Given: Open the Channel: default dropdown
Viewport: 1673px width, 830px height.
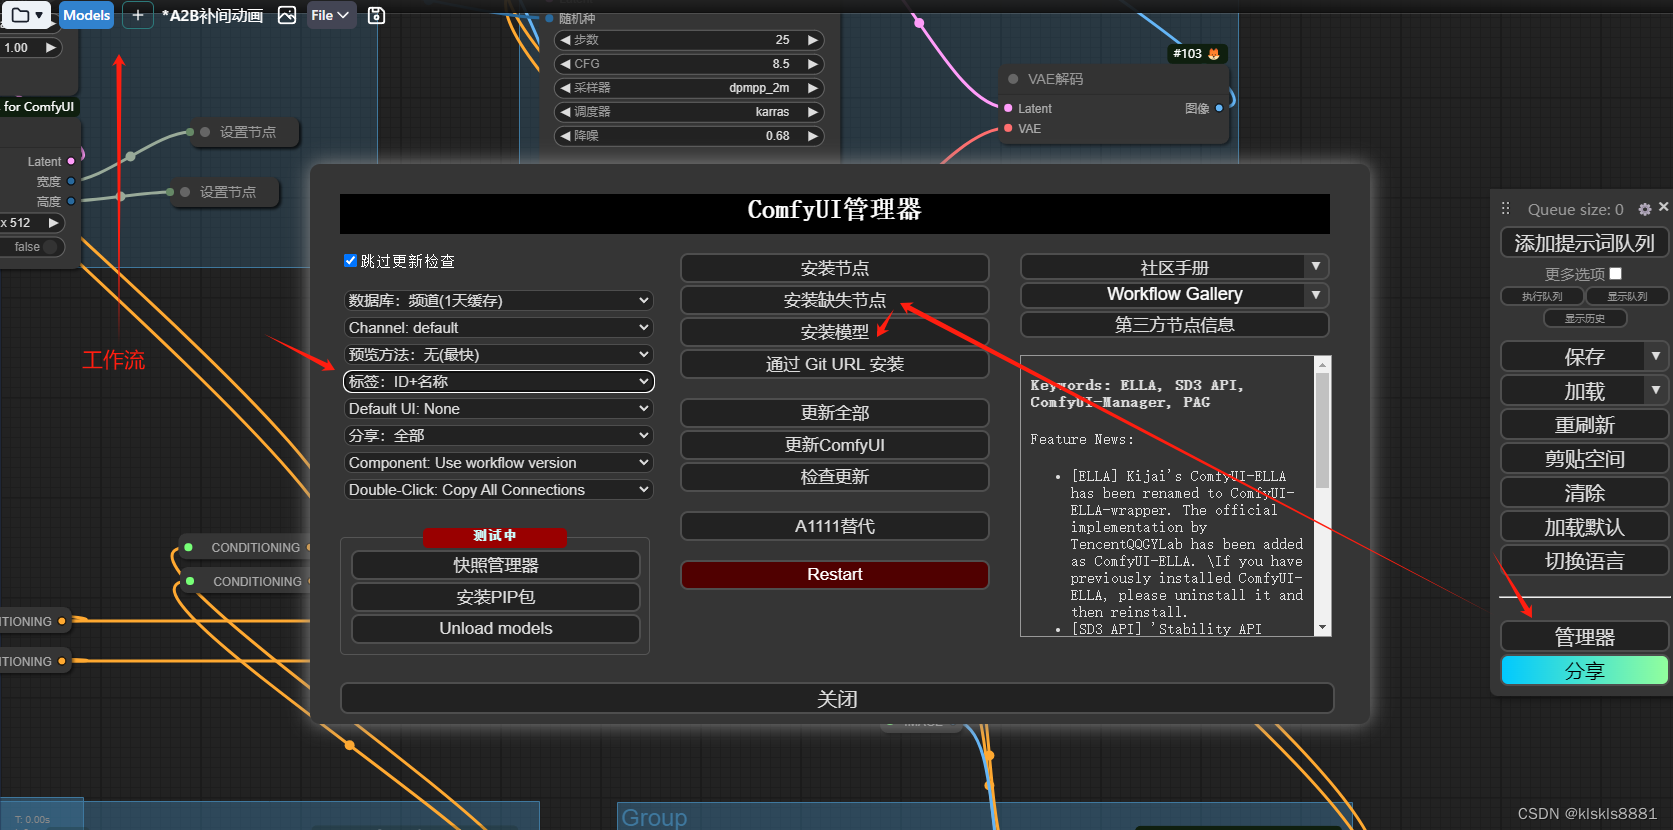Looking at the screenshot, I should click(x=499, y=327).
